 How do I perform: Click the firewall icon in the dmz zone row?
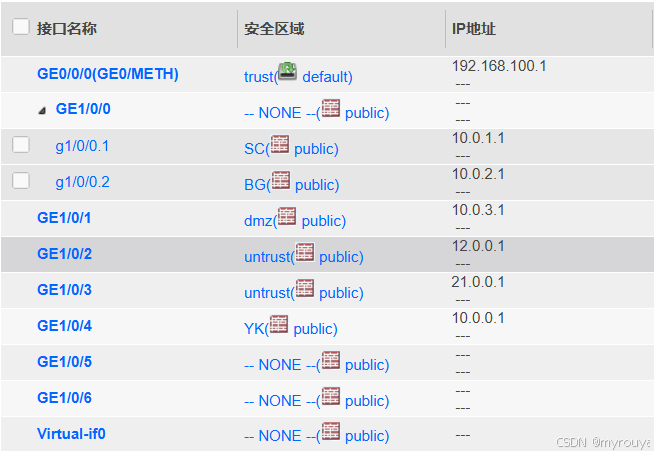tap(287, 216)
